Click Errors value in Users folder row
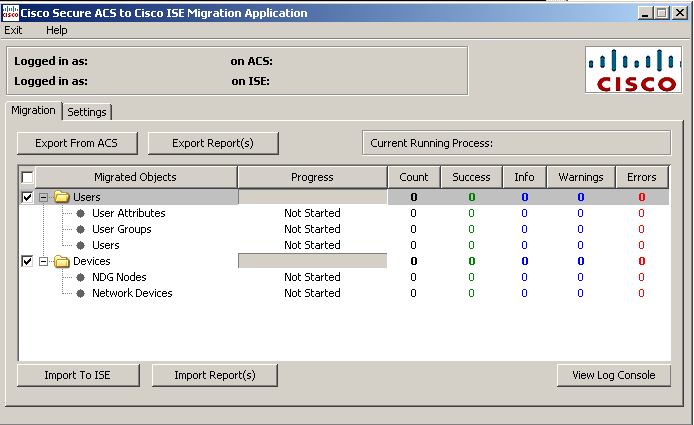 click(642, 197)
